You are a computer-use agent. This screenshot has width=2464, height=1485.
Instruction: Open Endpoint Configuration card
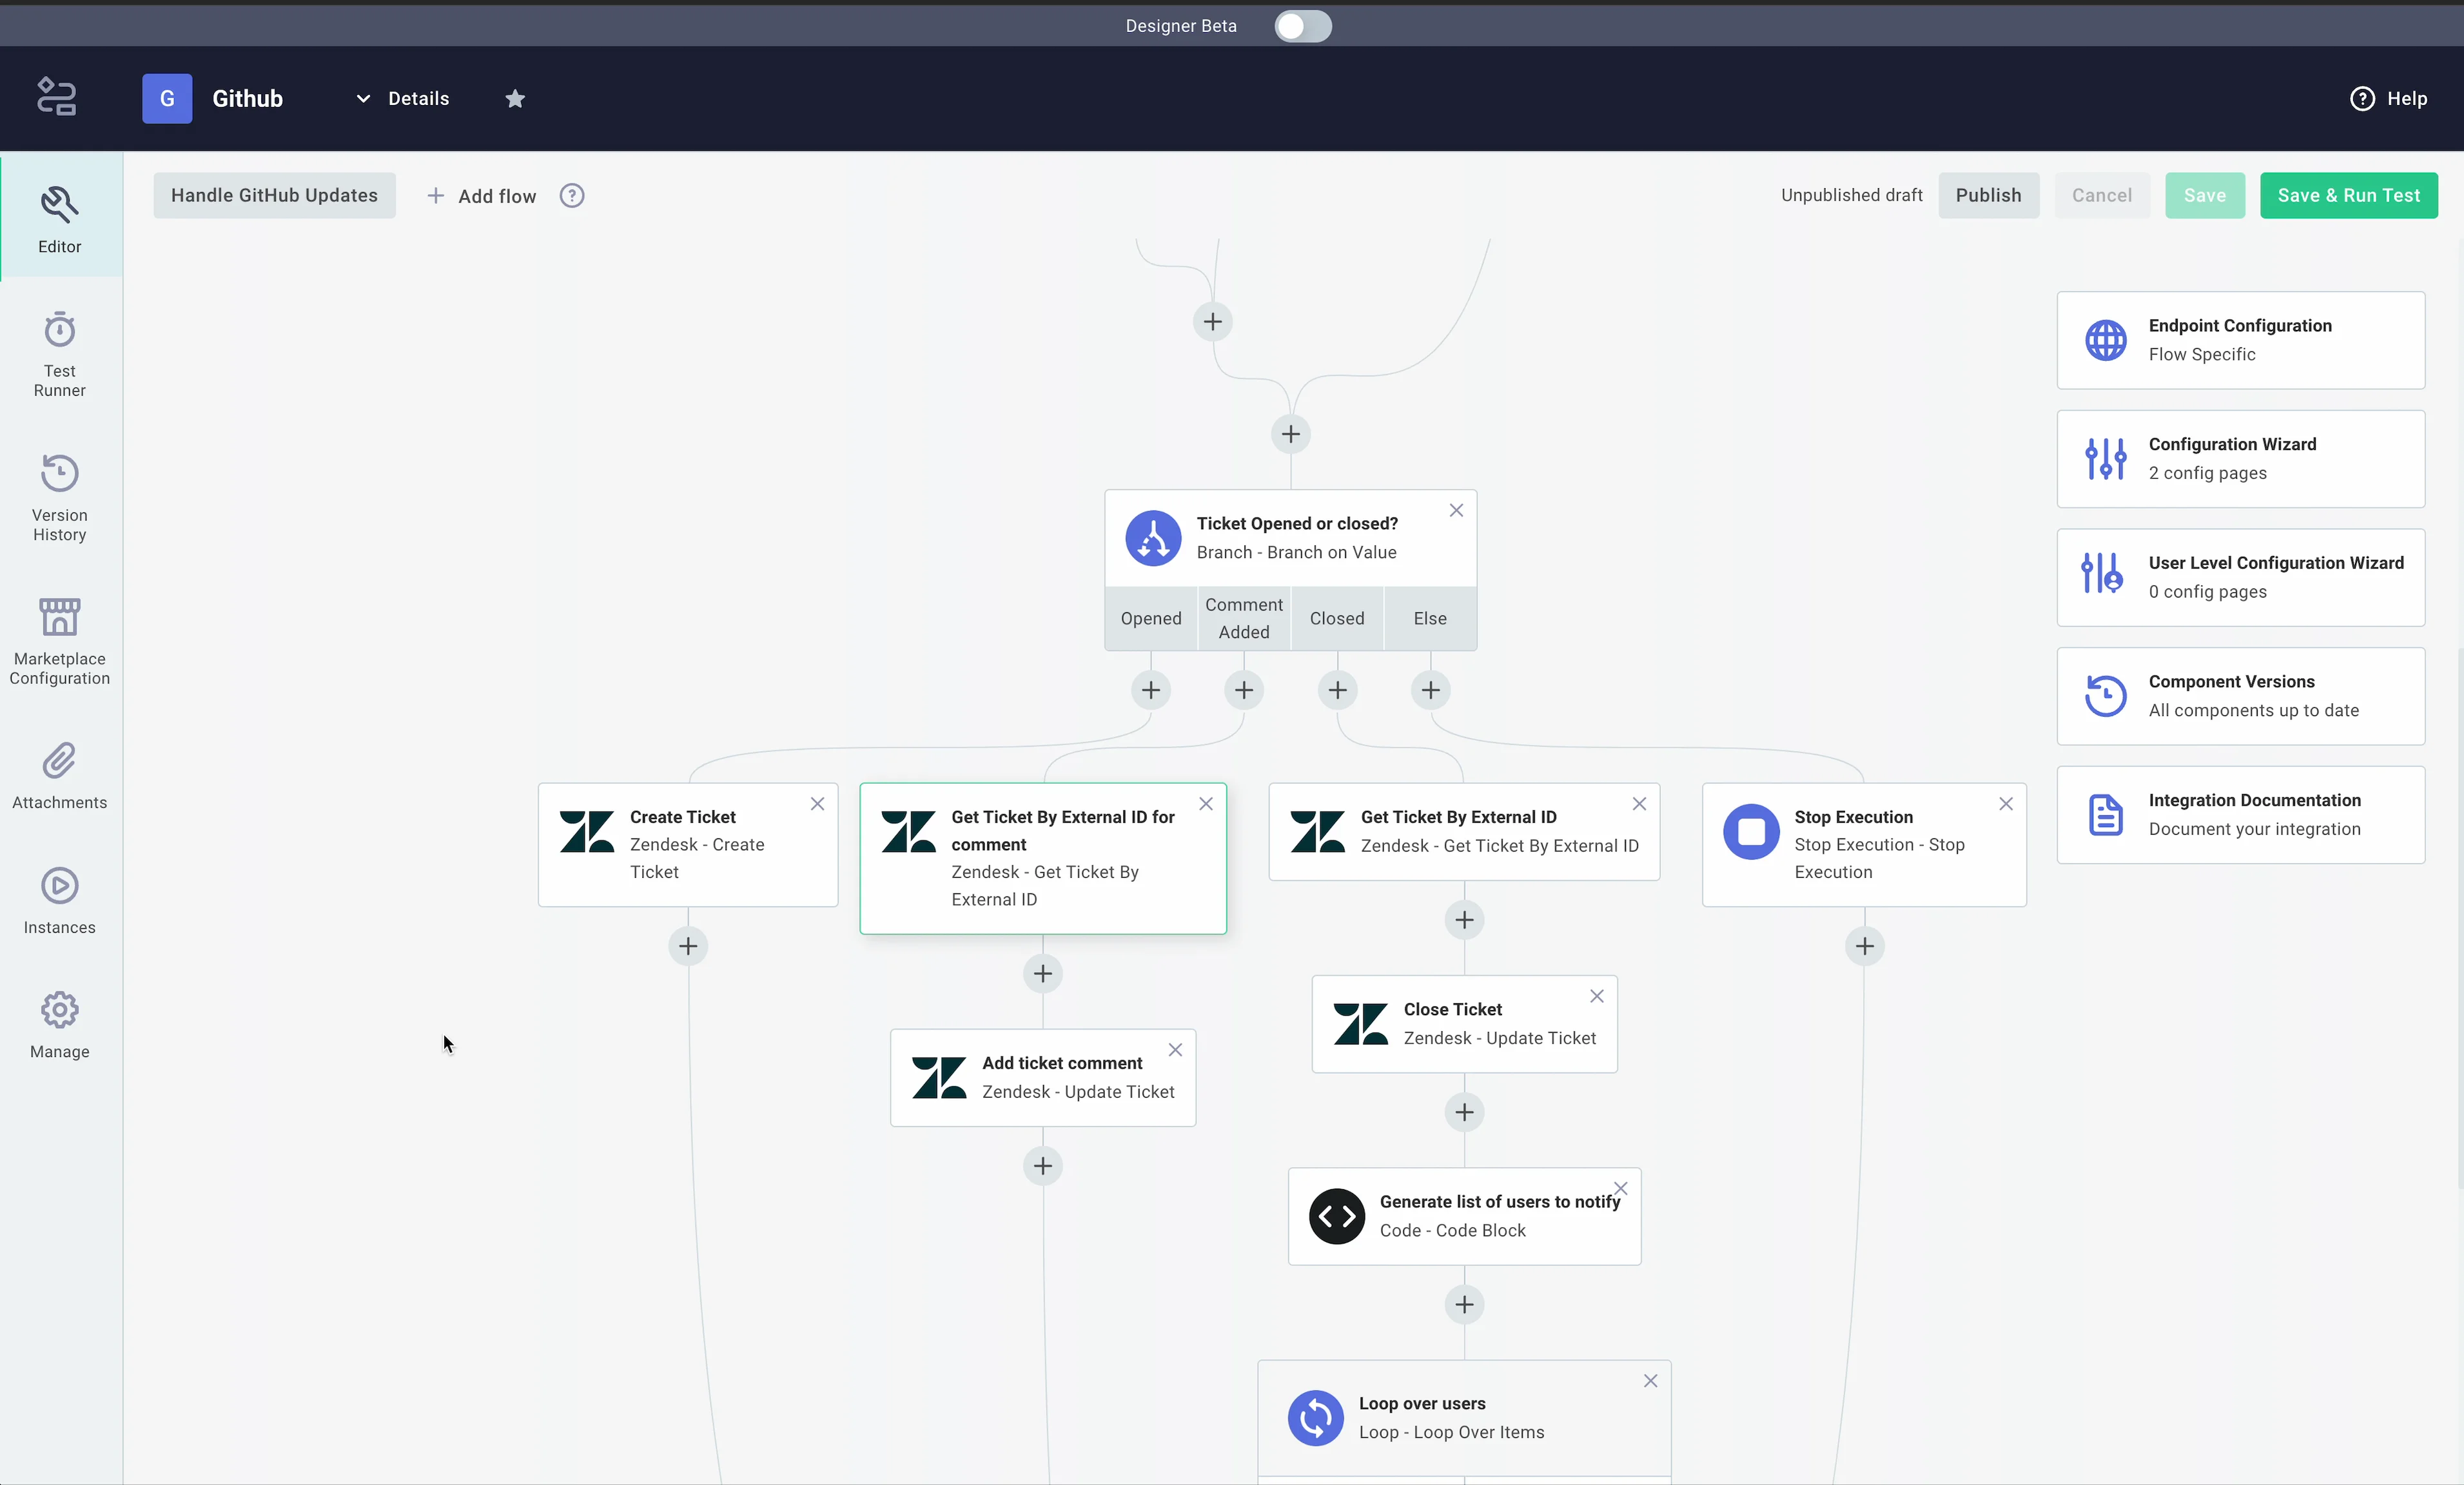coord(2240,340)
